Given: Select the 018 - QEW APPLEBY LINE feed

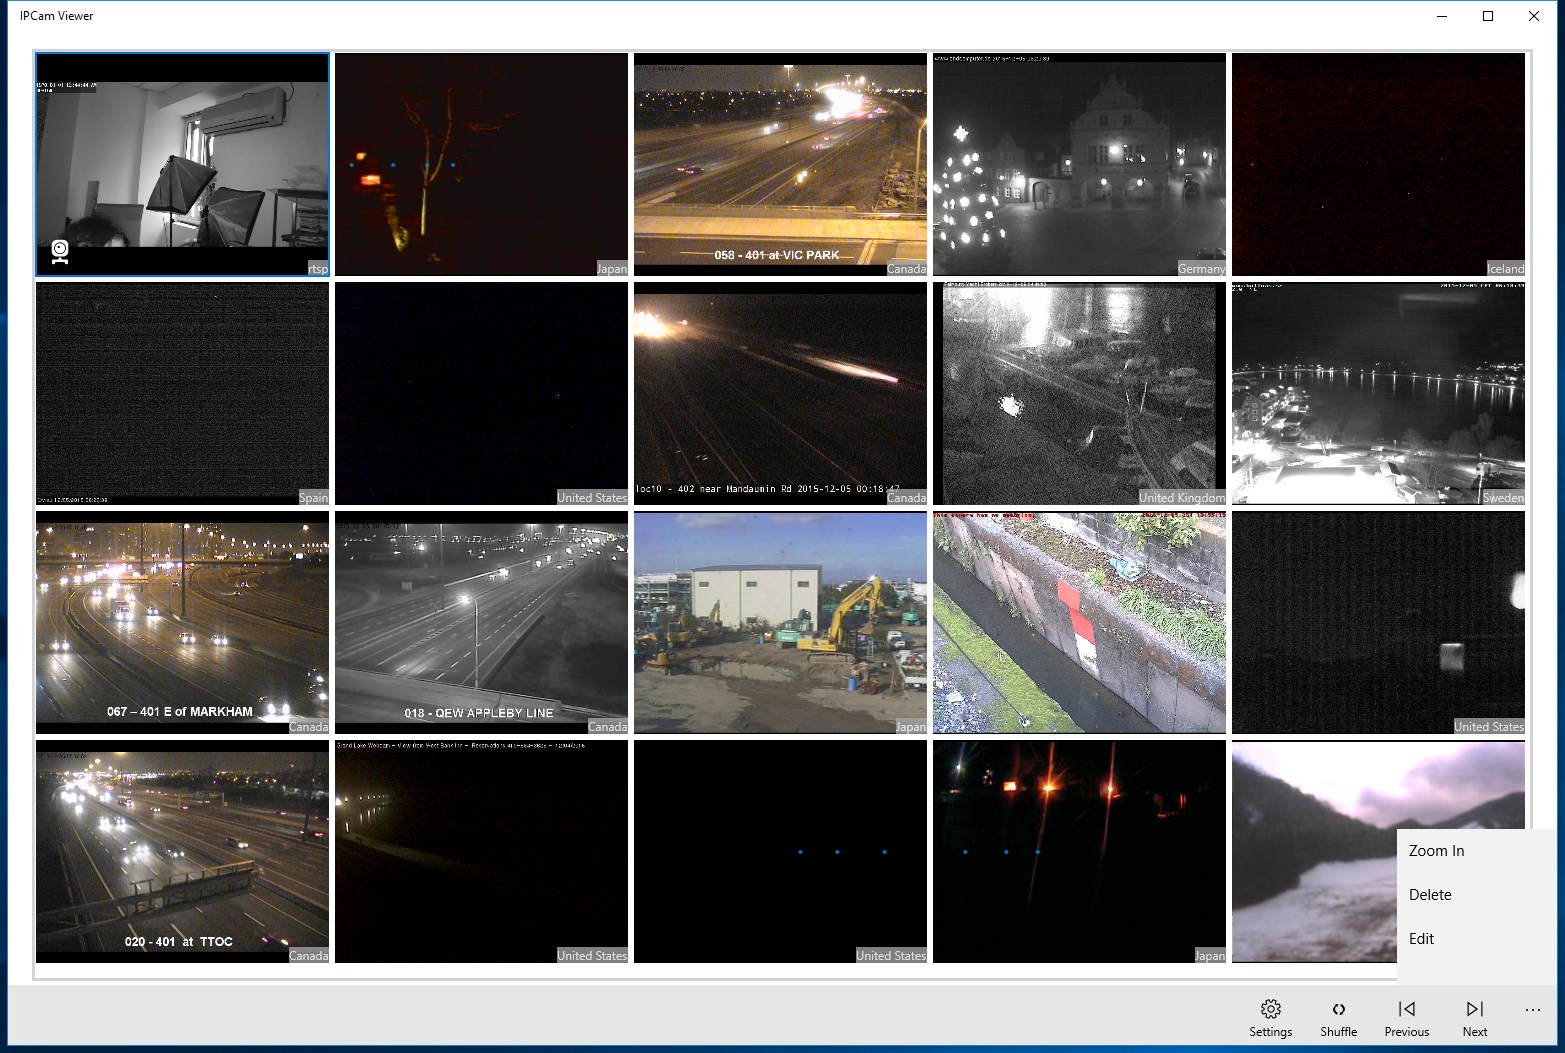Looking at the screenshot, I should point(481,622).
